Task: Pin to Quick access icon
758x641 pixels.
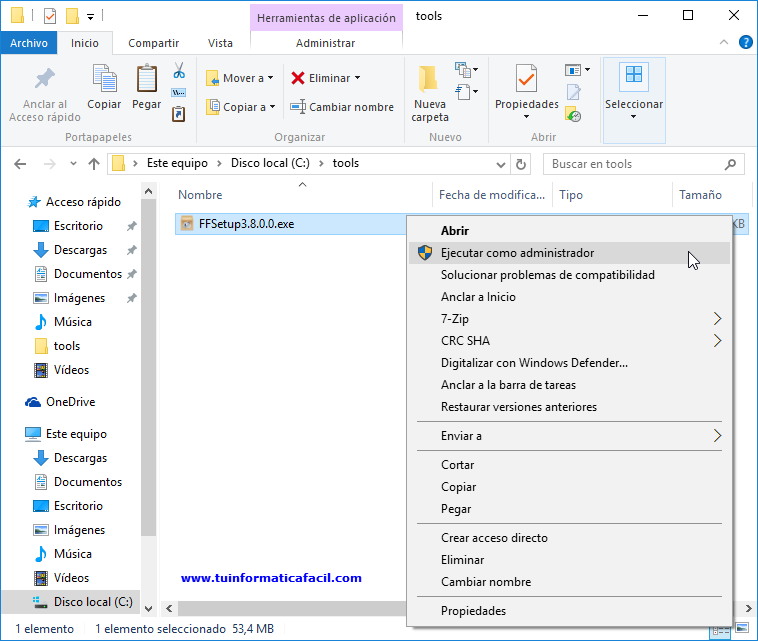Action: click(44, 79)
